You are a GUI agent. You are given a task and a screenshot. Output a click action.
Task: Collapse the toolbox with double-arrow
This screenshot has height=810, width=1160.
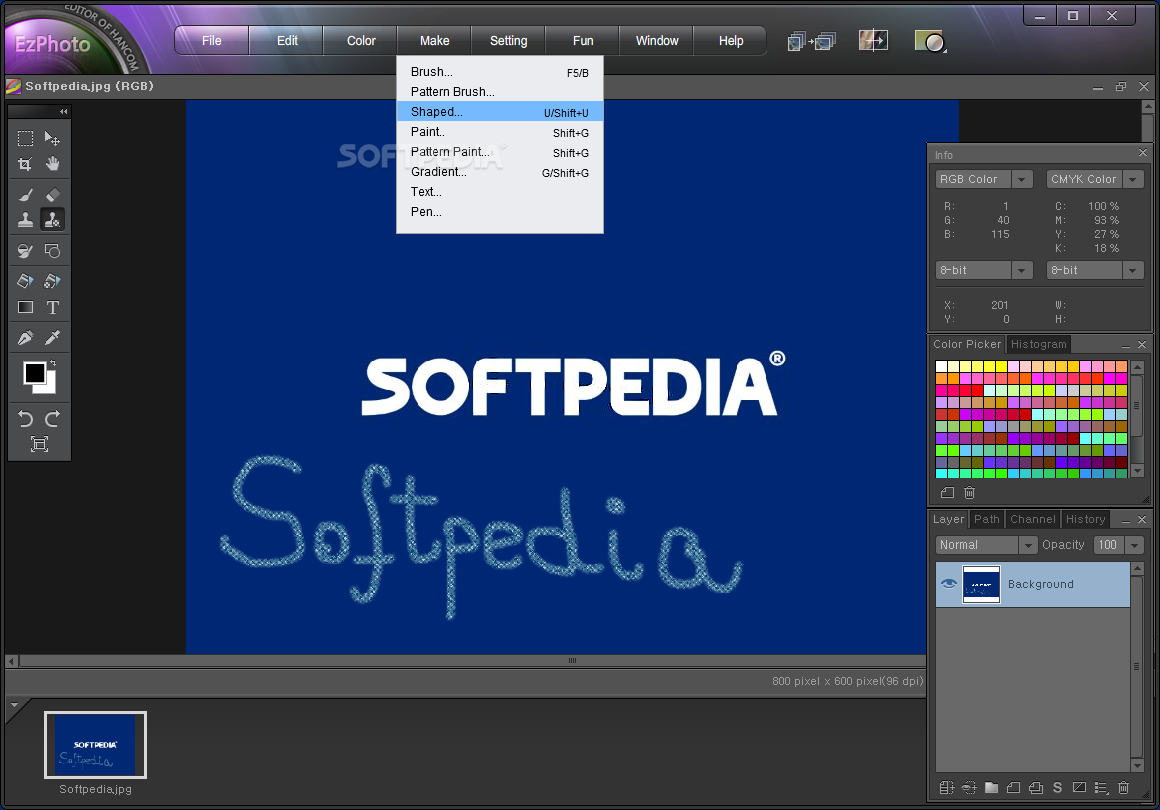pyautogui.click(x=64, y=112)
